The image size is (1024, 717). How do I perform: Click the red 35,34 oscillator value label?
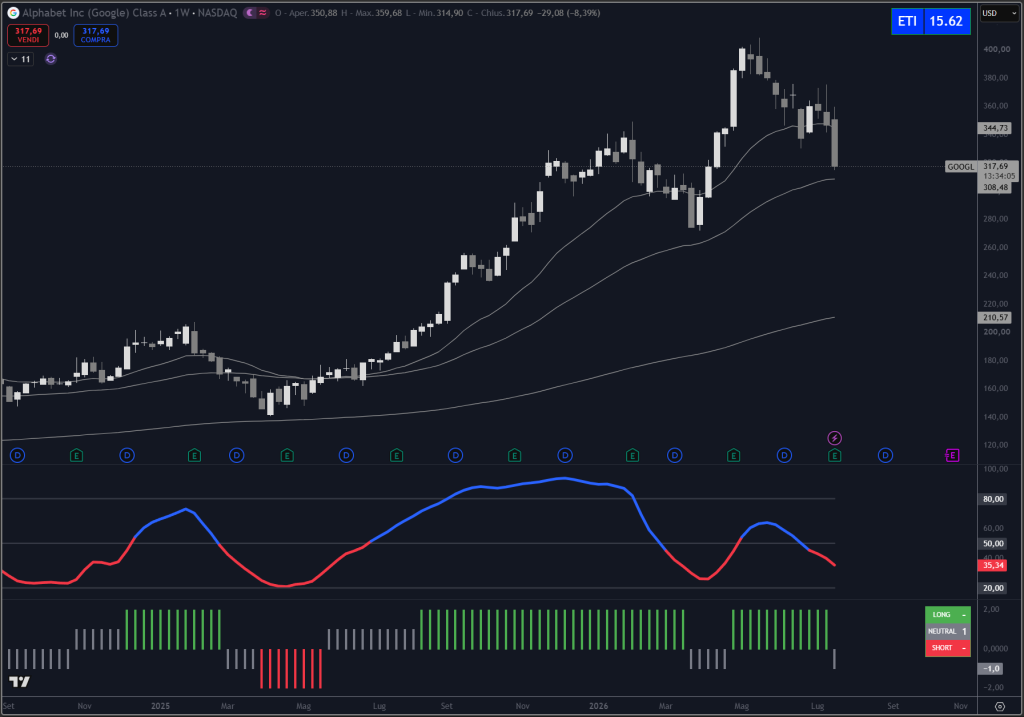993,566
